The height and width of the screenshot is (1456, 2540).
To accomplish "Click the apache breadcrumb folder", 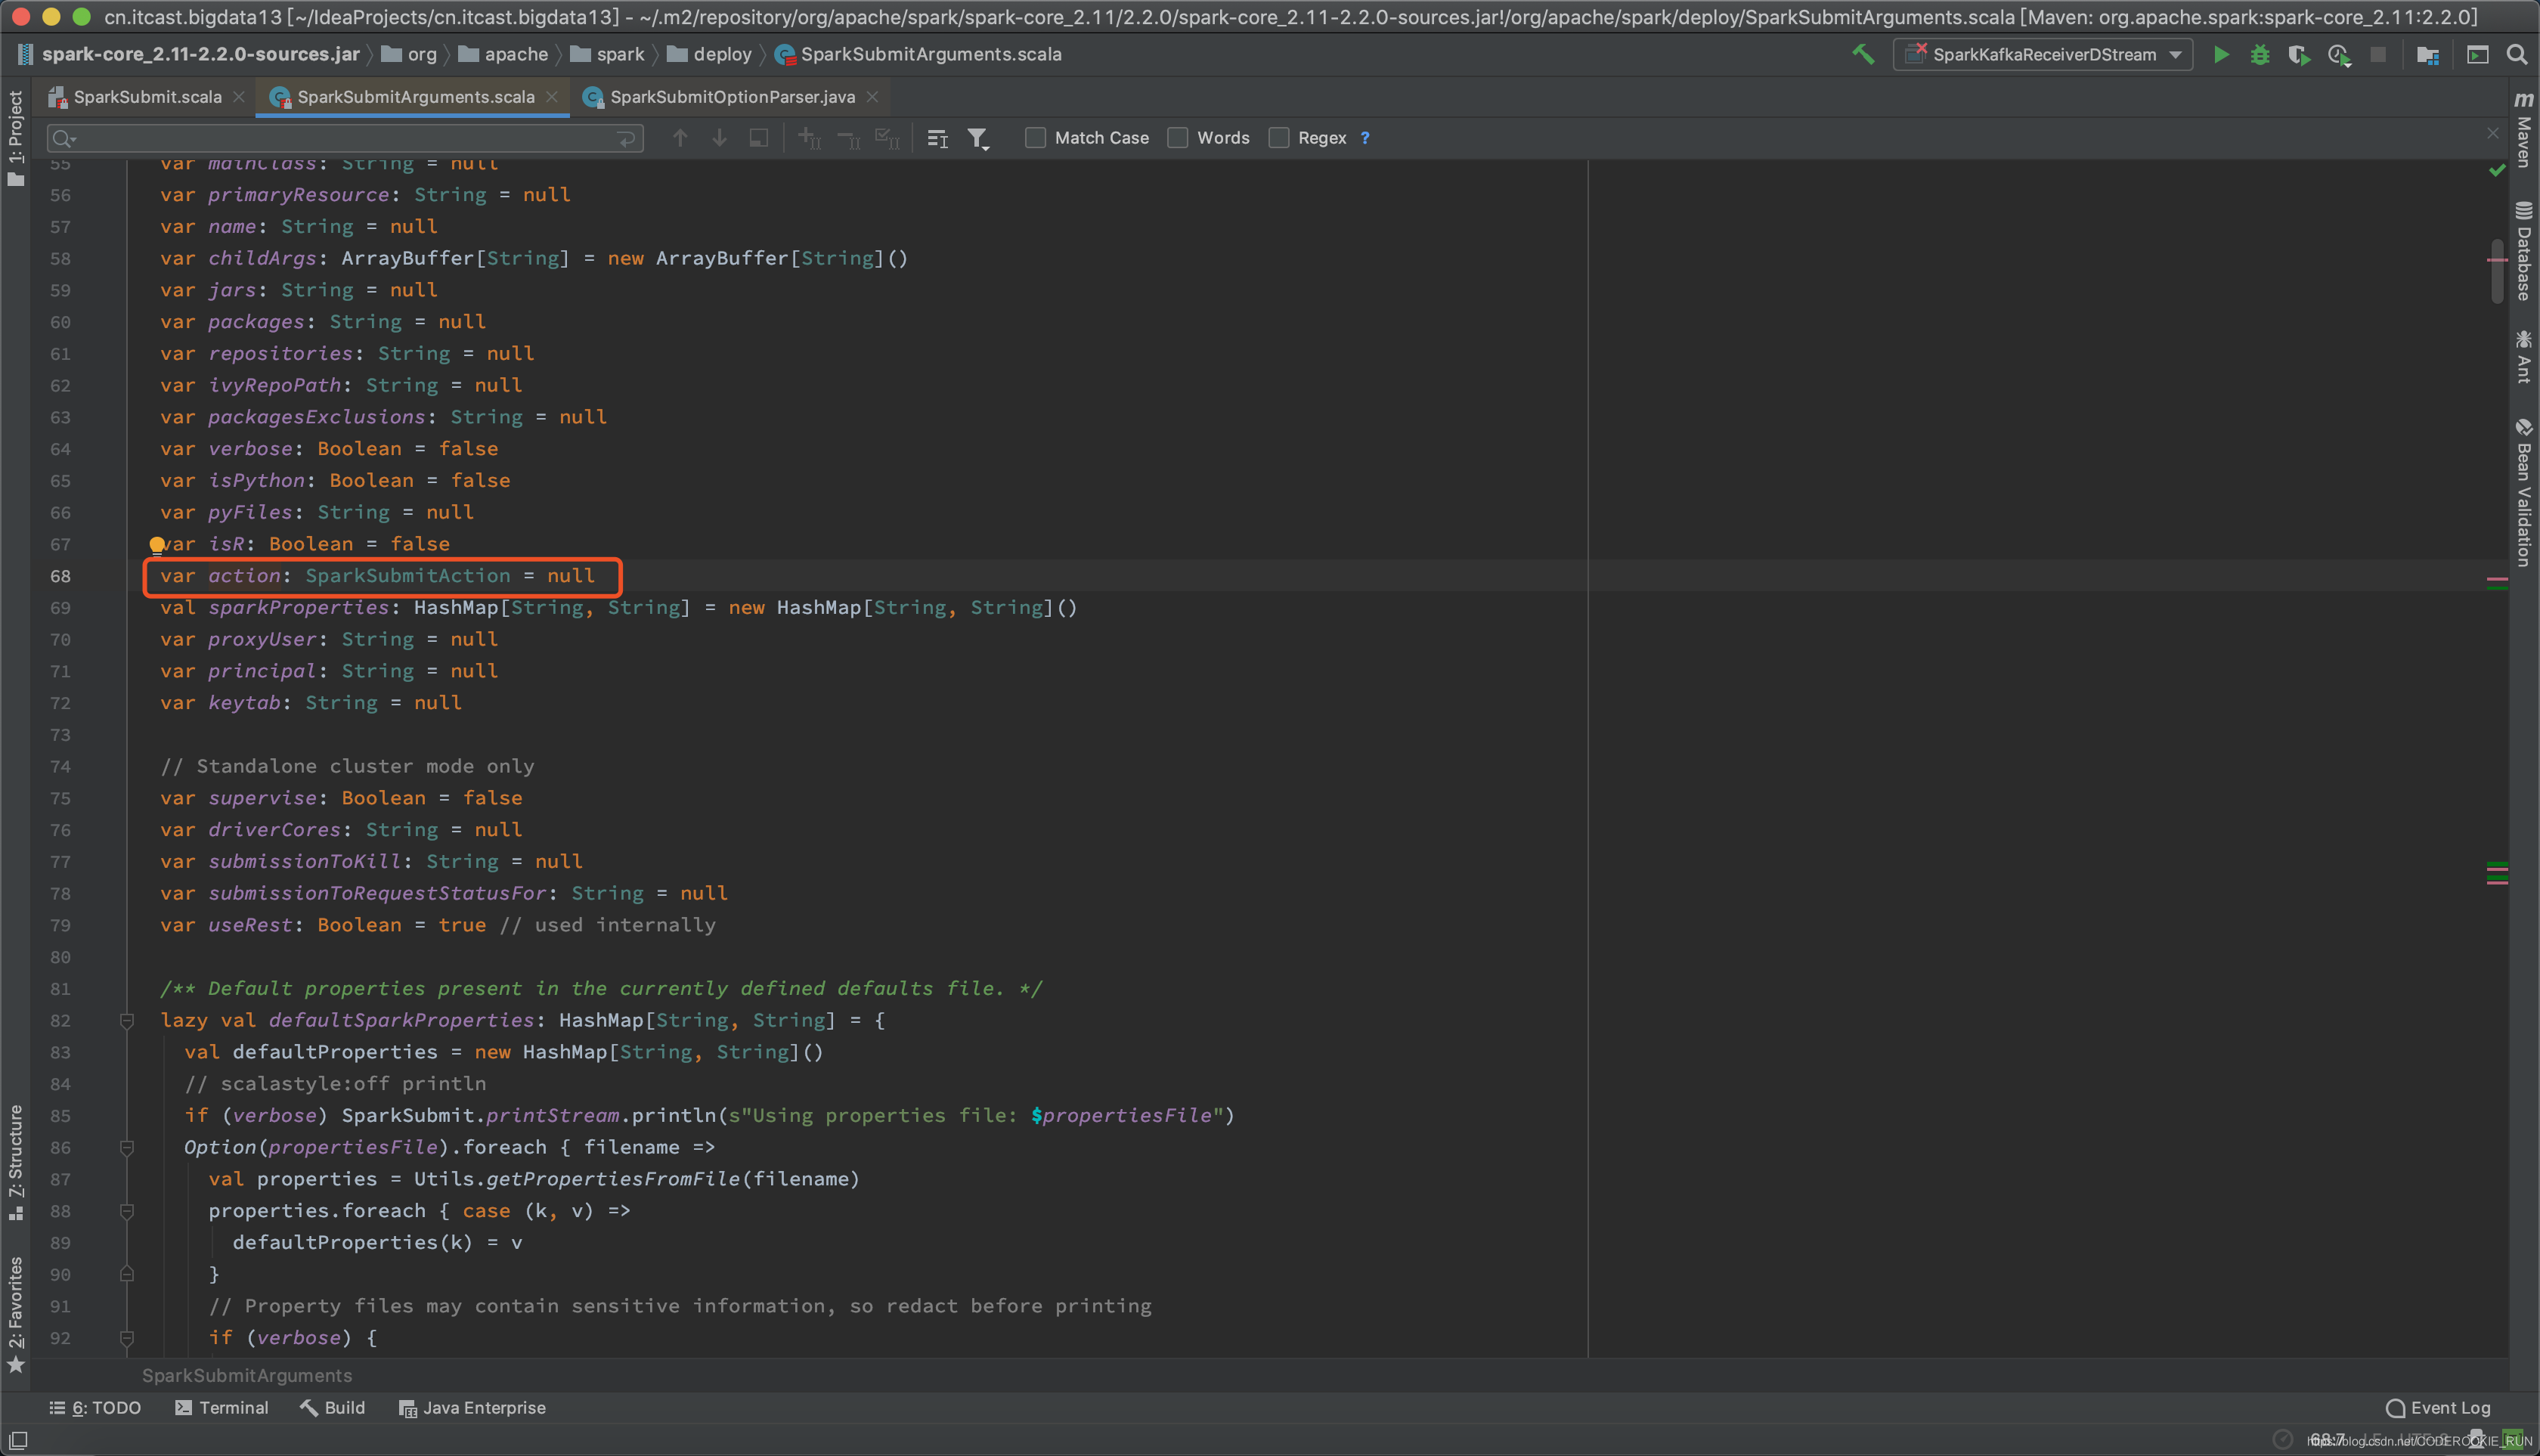I will pos(504,54).
